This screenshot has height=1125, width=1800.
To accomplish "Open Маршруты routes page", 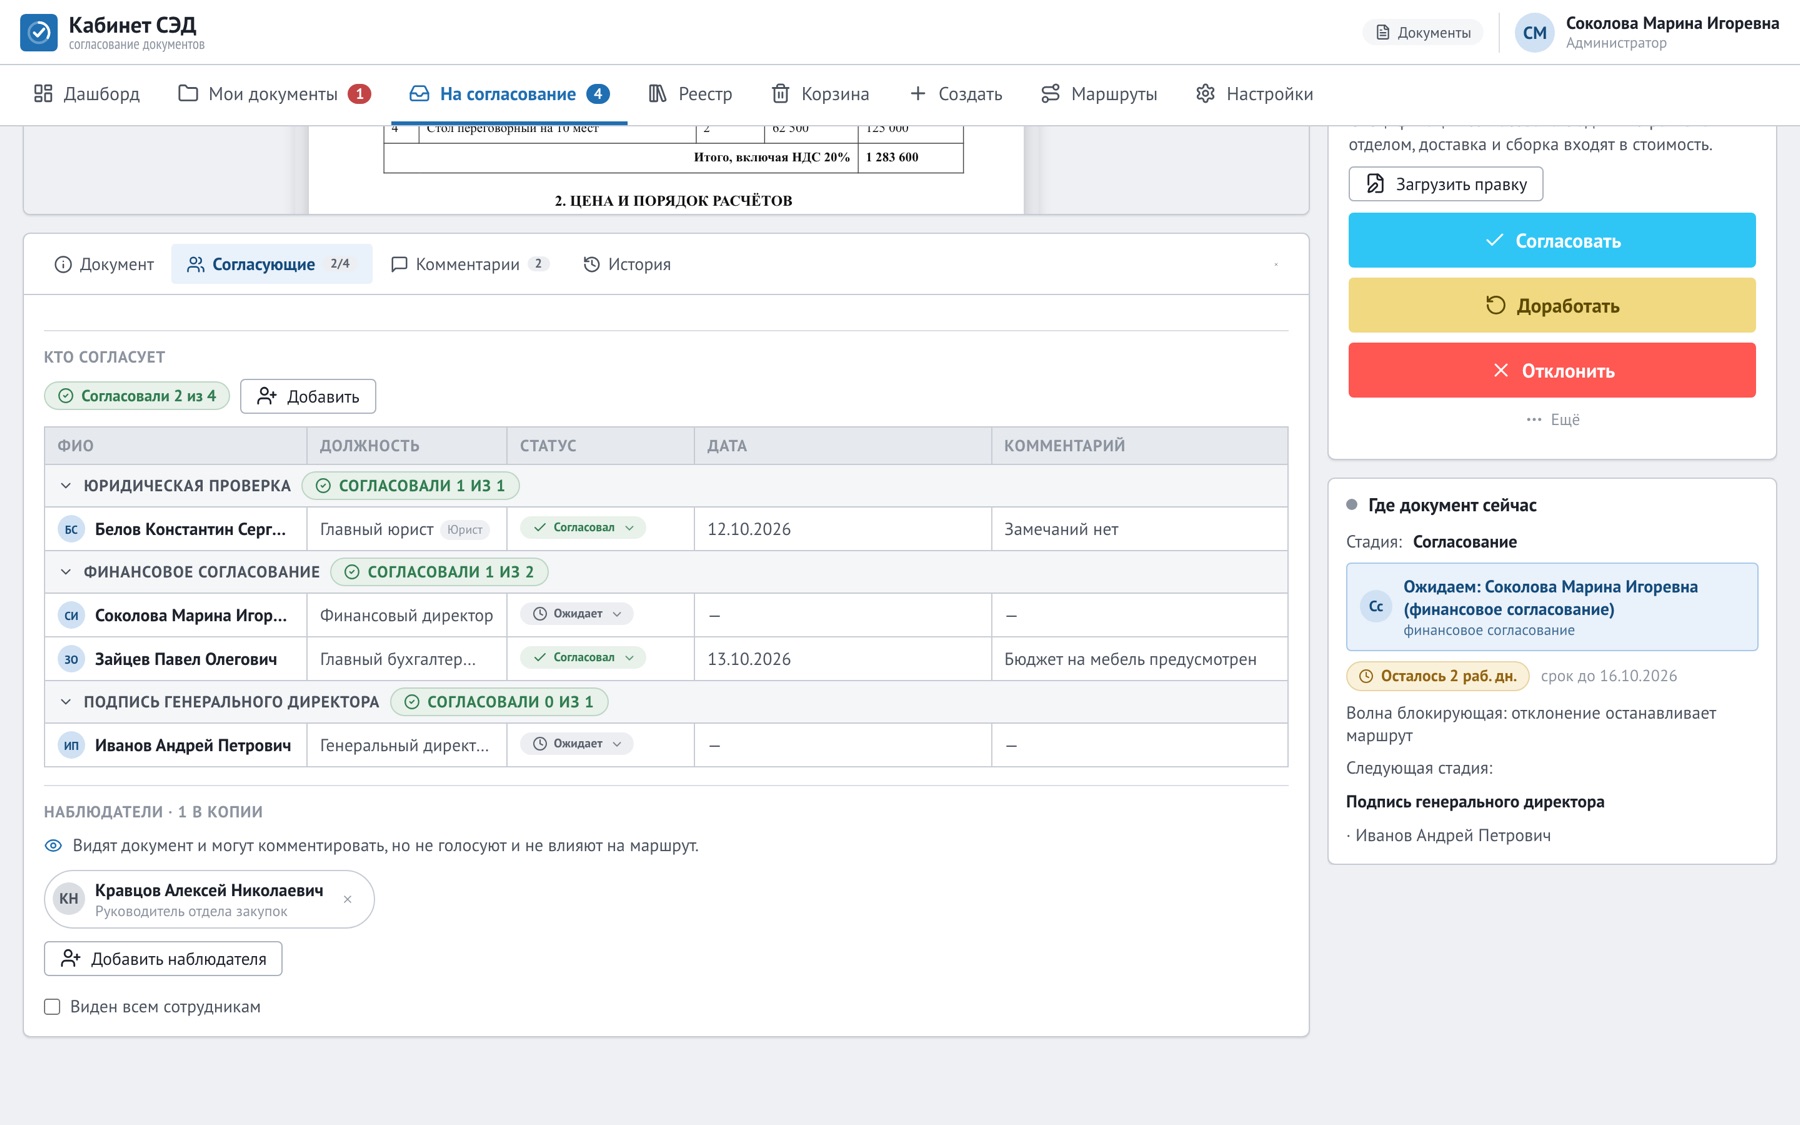I will pos(1098,94).
